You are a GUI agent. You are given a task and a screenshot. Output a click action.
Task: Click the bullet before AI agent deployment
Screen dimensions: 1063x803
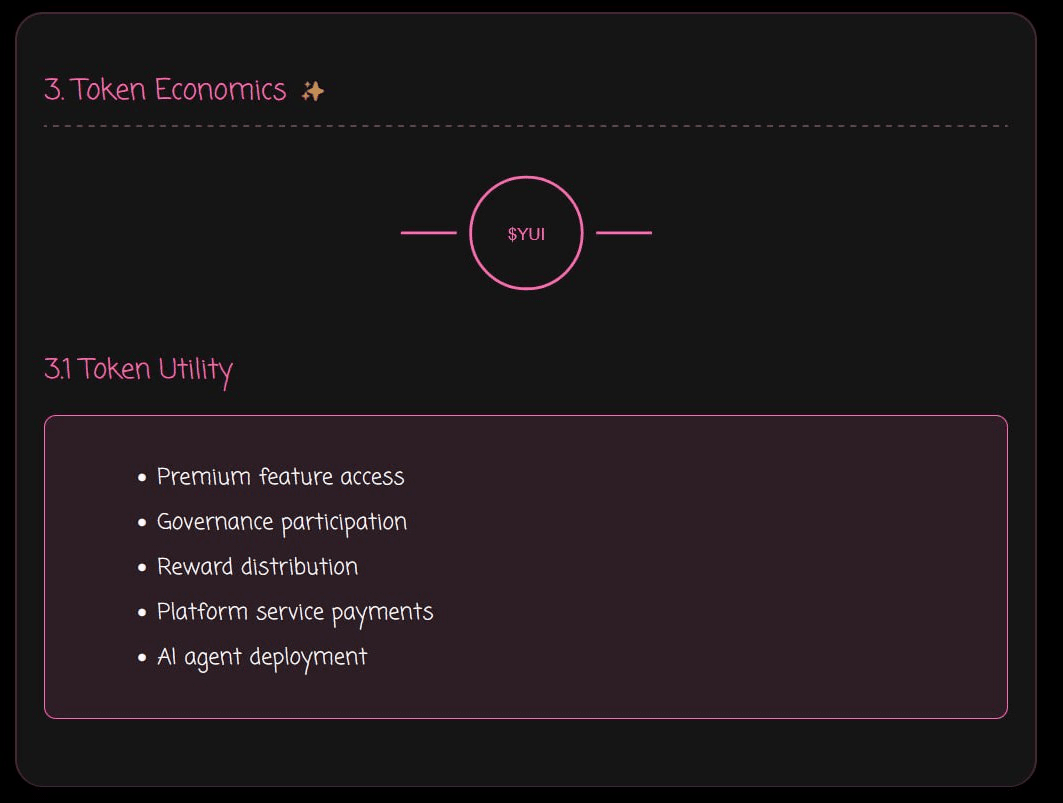(143, 658)
